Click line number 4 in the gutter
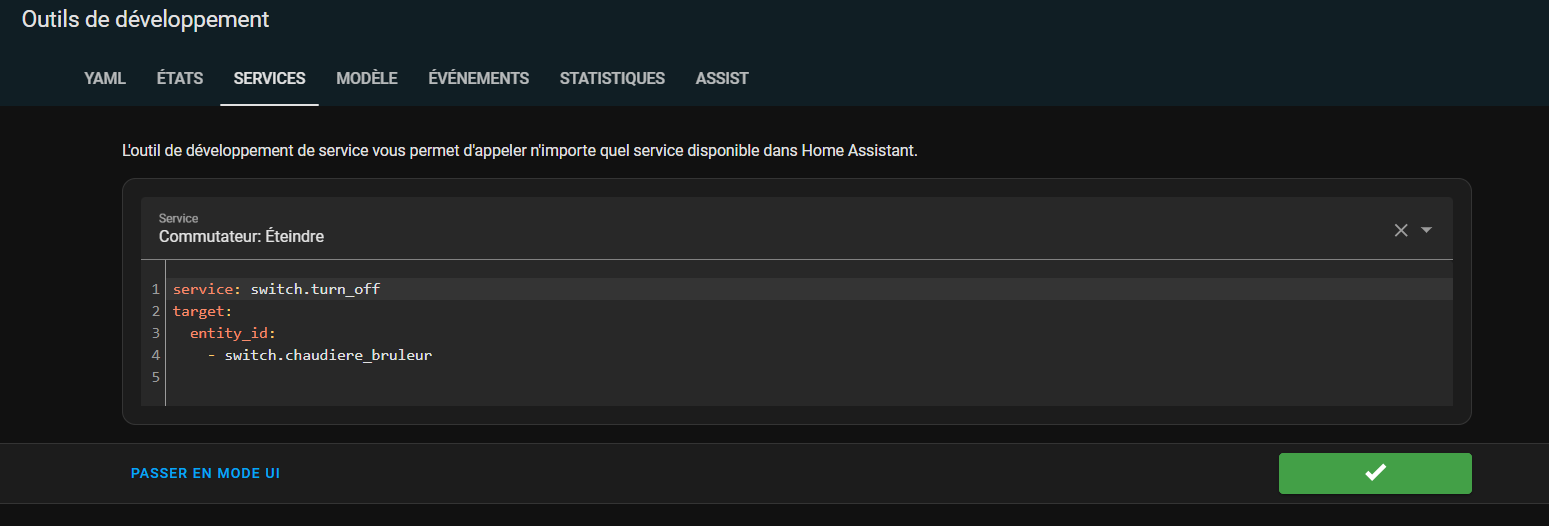Image resolution: width=1549 pixels, height=526 pixels. click(155, 355)
